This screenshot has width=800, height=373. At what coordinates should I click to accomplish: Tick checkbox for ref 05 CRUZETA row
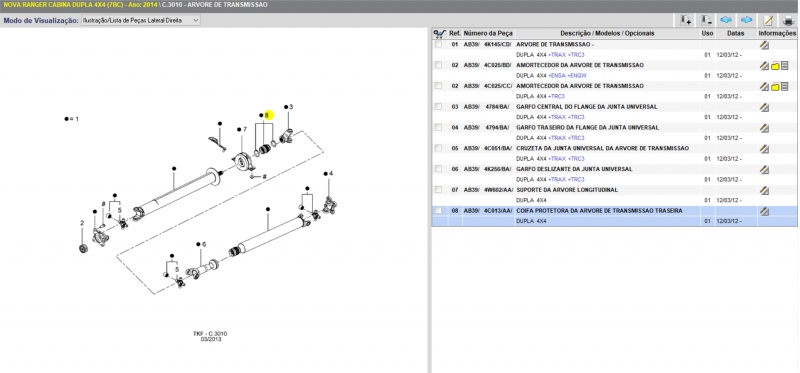[438, 148]
